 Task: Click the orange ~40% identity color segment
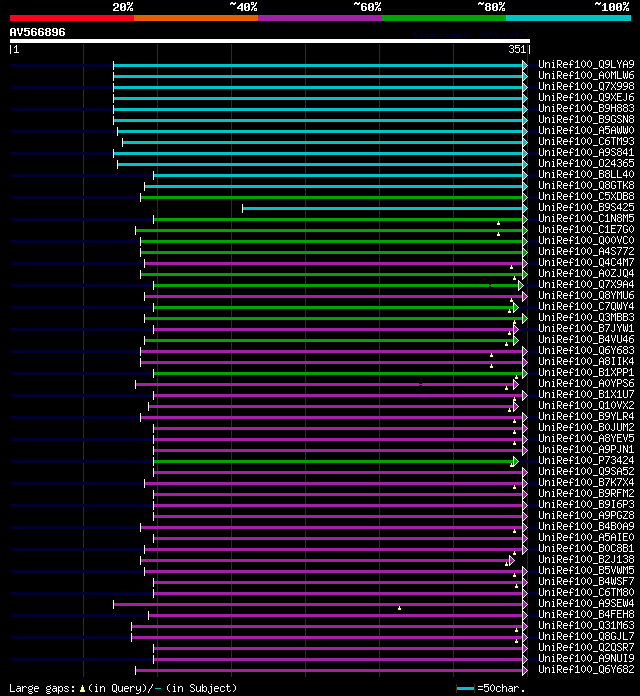pos(196,18)
